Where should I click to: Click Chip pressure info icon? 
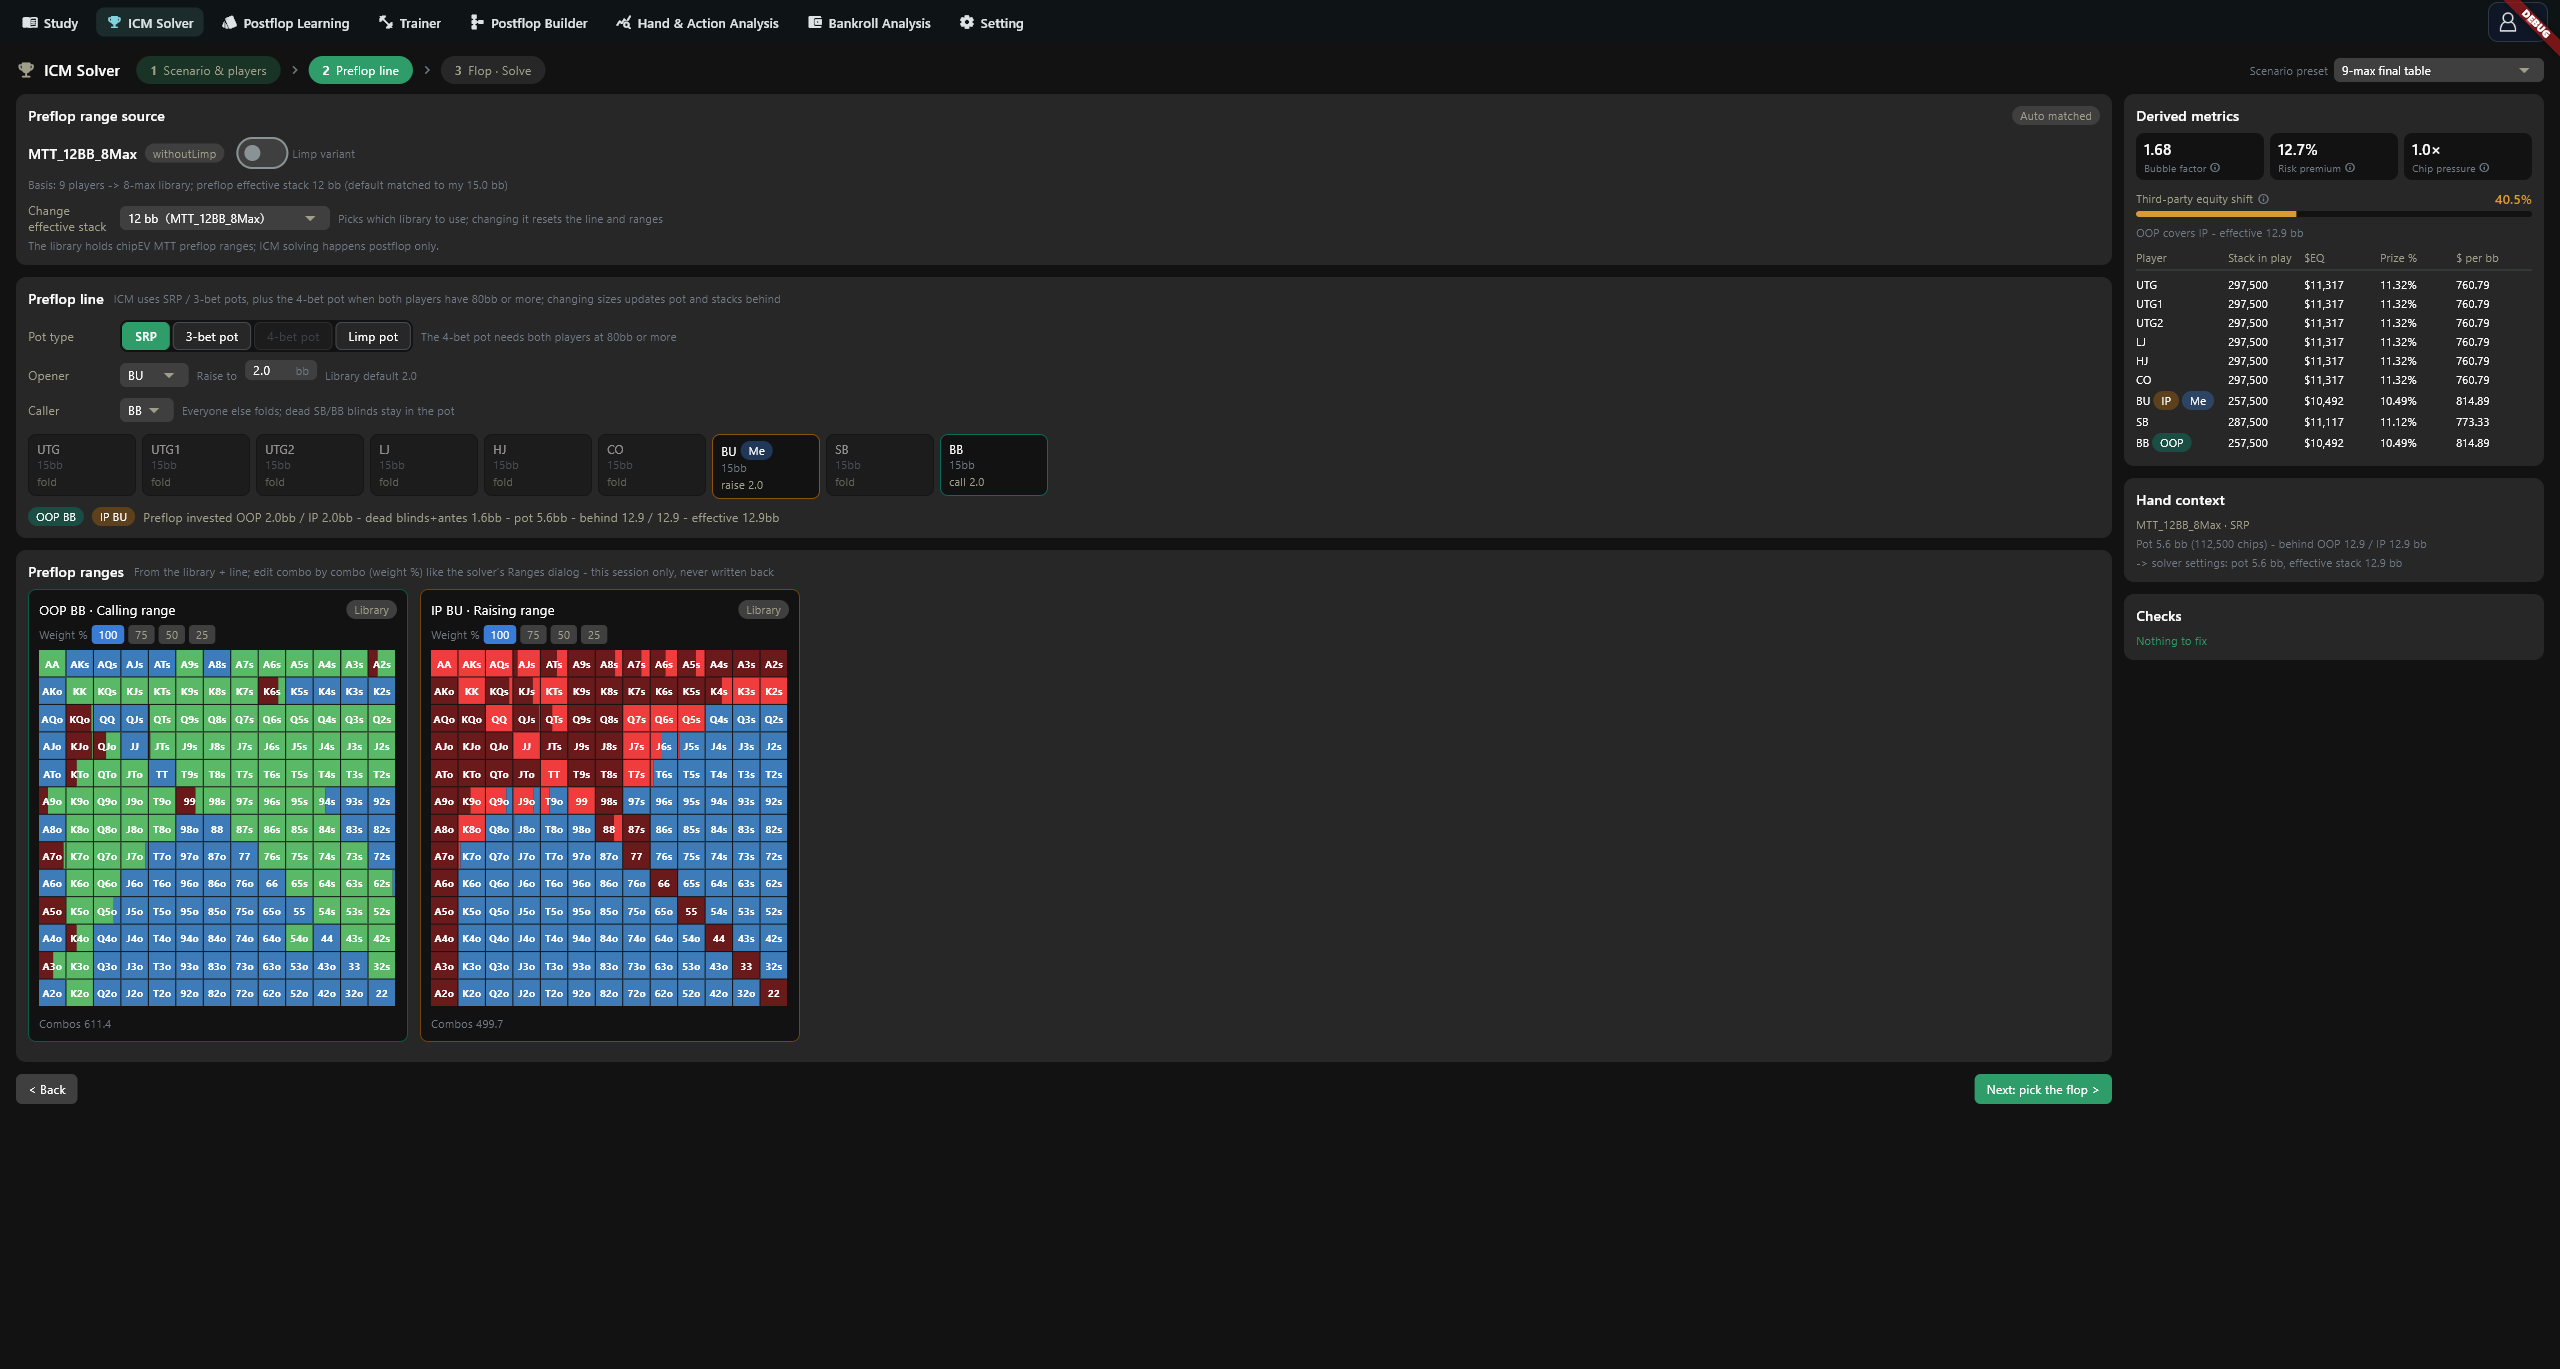pyautogui.click(x=2484, y=168)
